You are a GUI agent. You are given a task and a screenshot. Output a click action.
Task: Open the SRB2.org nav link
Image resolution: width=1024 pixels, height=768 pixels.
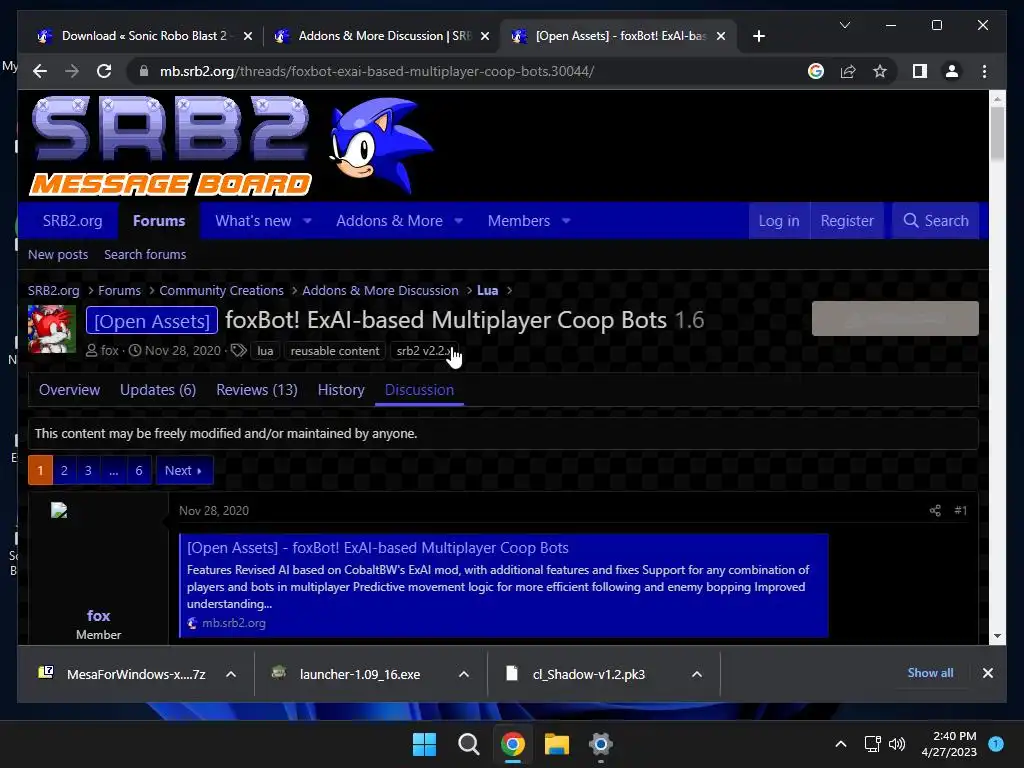click(x=72, y=221)
